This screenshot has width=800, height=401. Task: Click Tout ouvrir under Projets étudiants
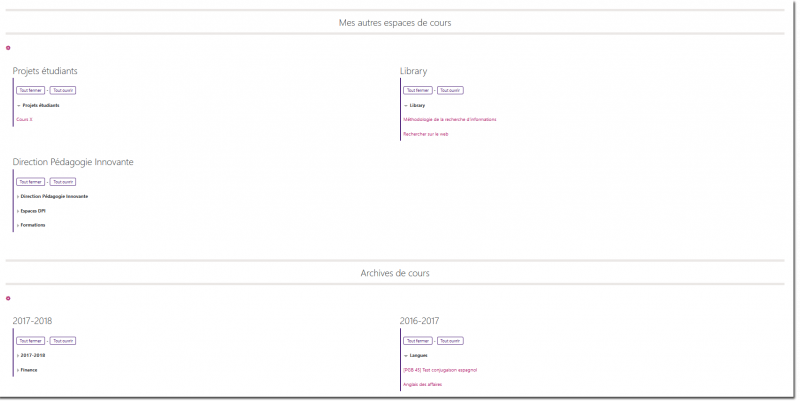[x=63, y=90]
